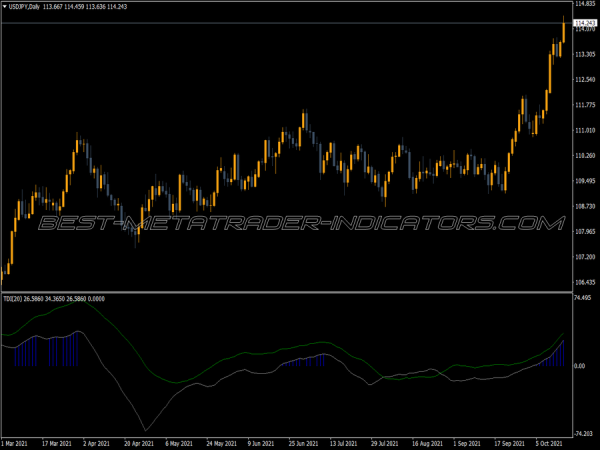Click the 24 May 2021 date label
Screen dimensions: 600x450
point(221,443)
